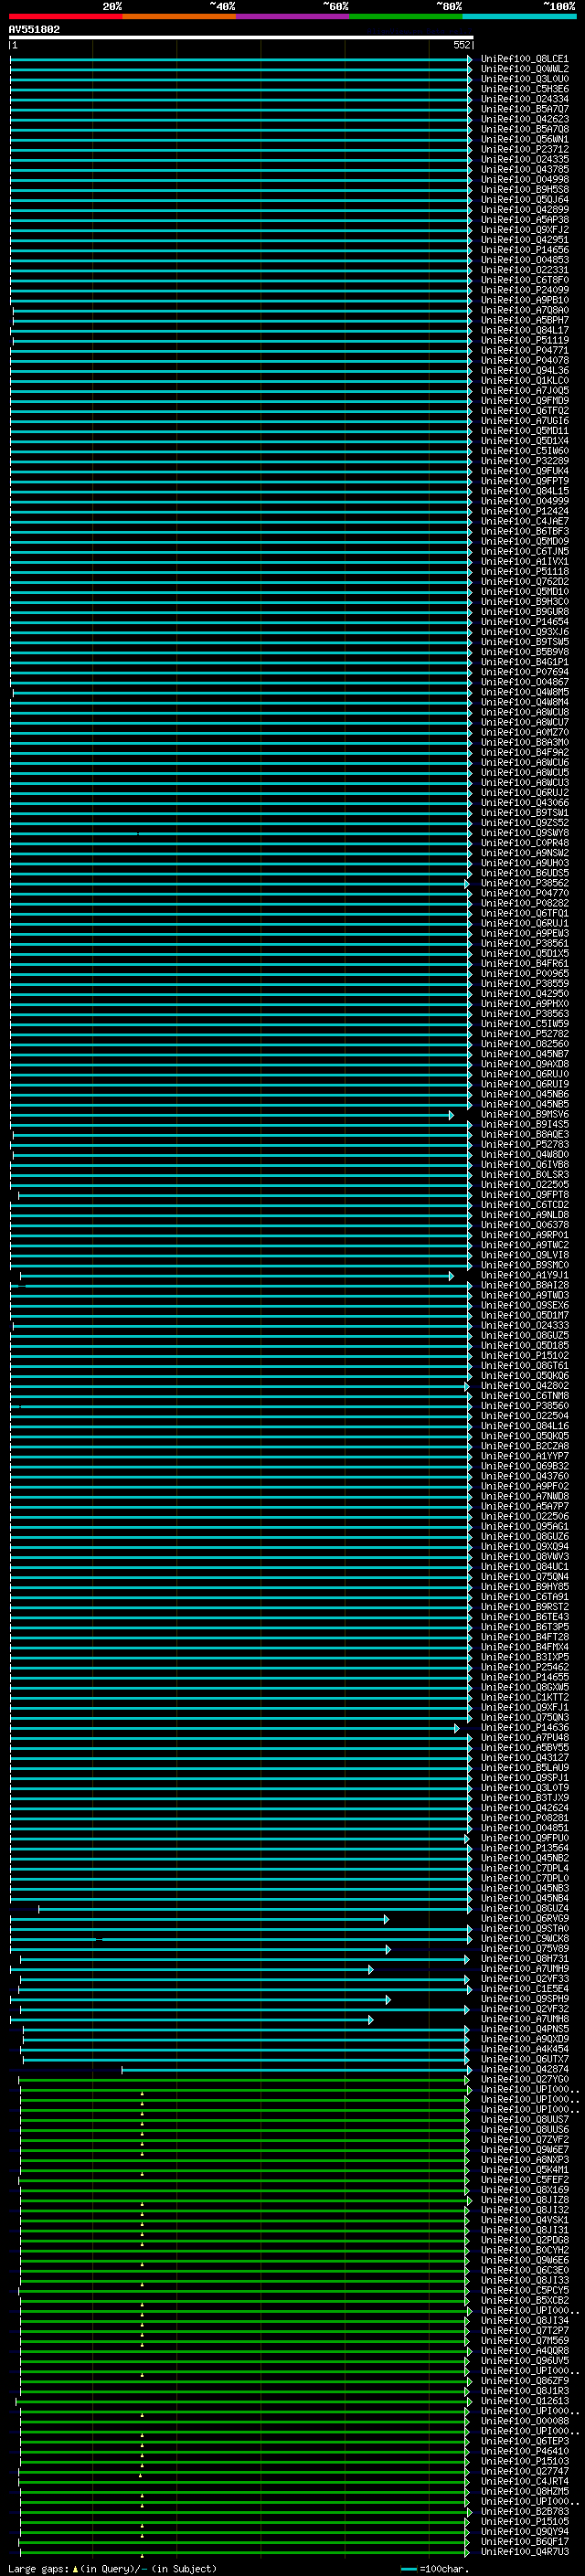
Task: Open hit UniRef100_P32289
Action: 524,461
